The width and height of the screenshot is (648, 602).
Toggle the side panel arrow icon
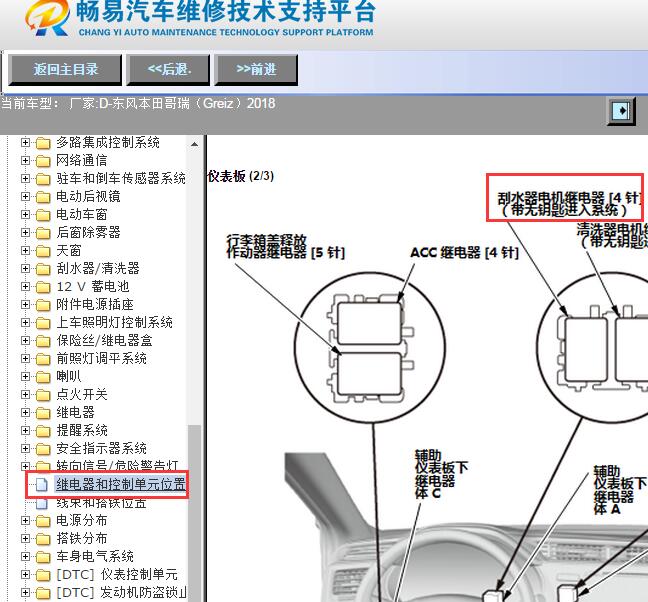coord(621,111)
